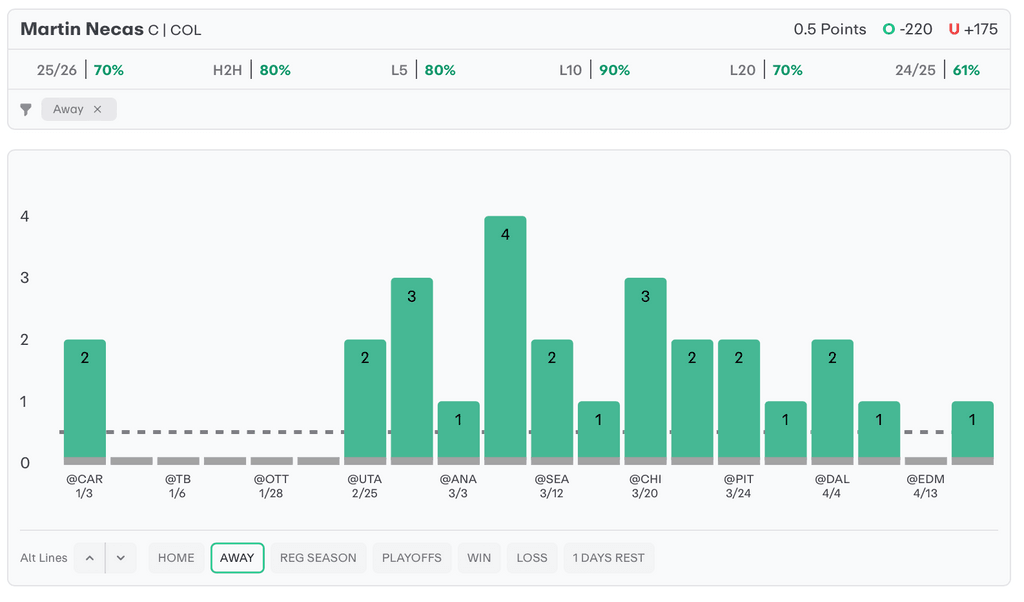1024x602 pixels.
Task: Select the H2H hit rate tab
Action: point(251,71)
